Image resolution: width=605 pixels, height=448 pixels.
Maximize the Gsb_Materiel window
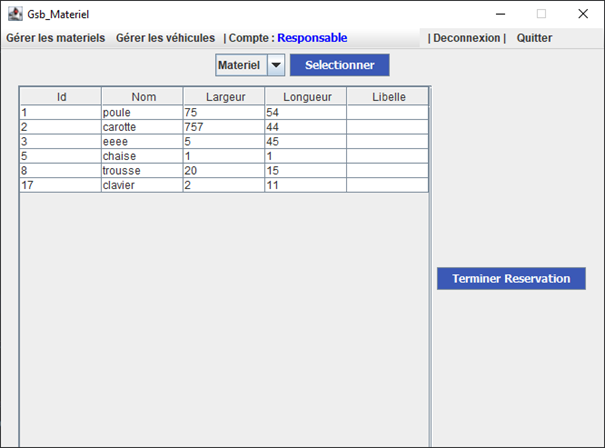click(541, 14)
